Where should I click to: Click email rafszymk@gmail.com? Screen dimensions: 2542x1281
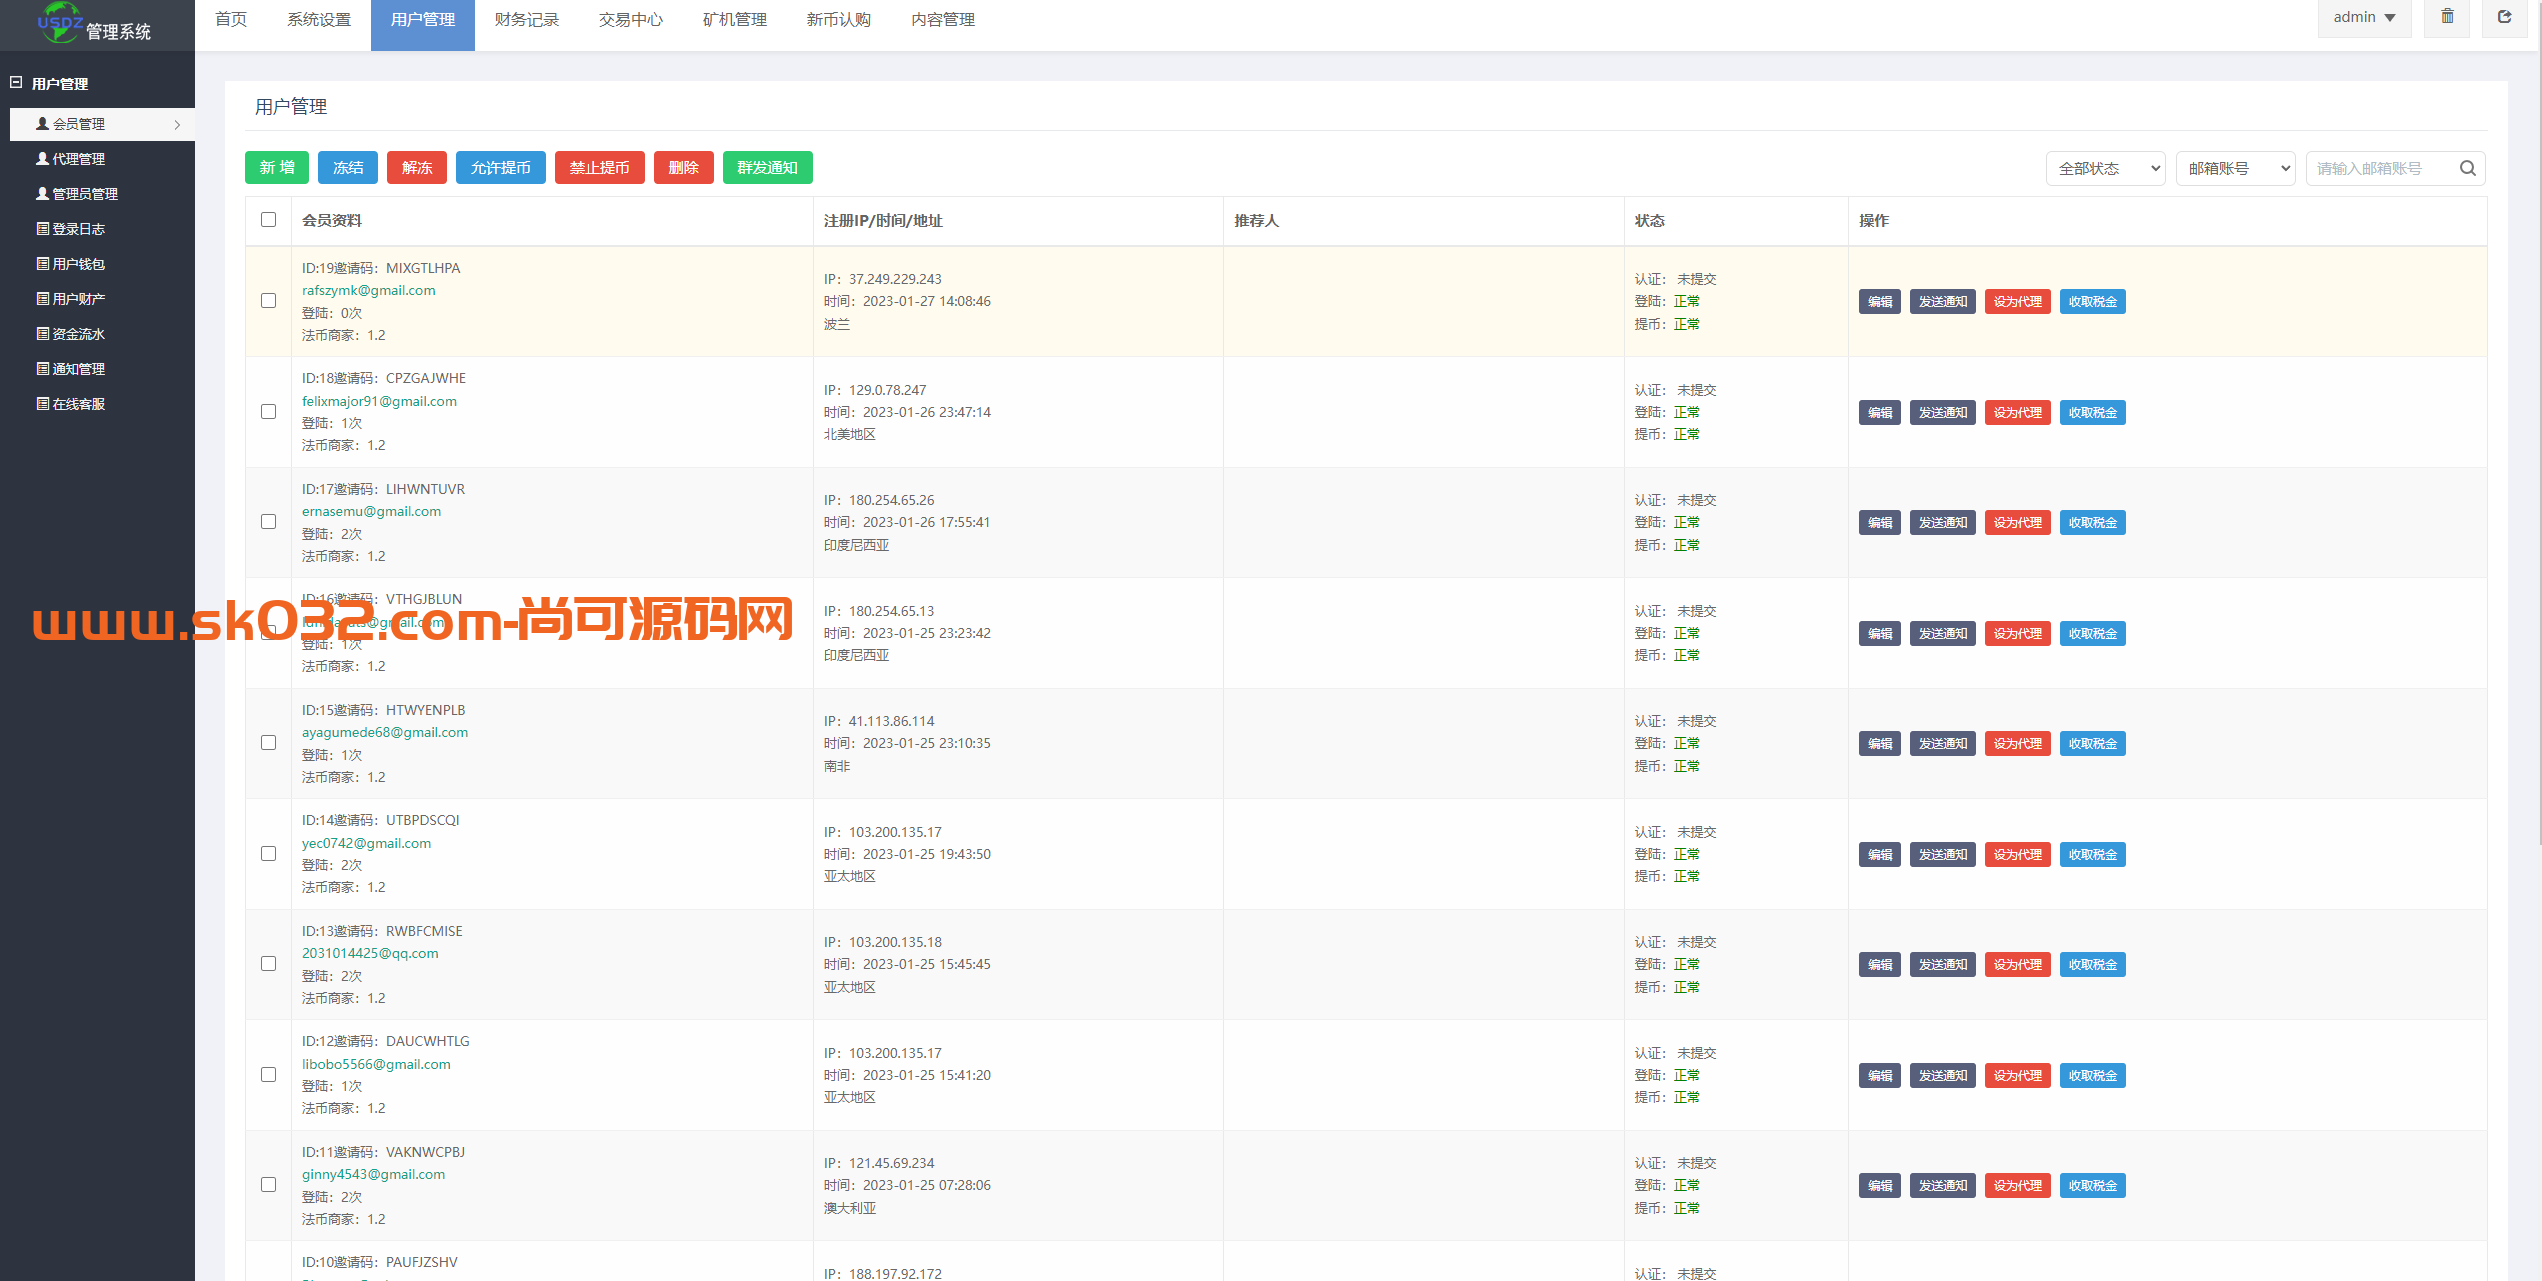pyautogui.click(x=369, y=291)
